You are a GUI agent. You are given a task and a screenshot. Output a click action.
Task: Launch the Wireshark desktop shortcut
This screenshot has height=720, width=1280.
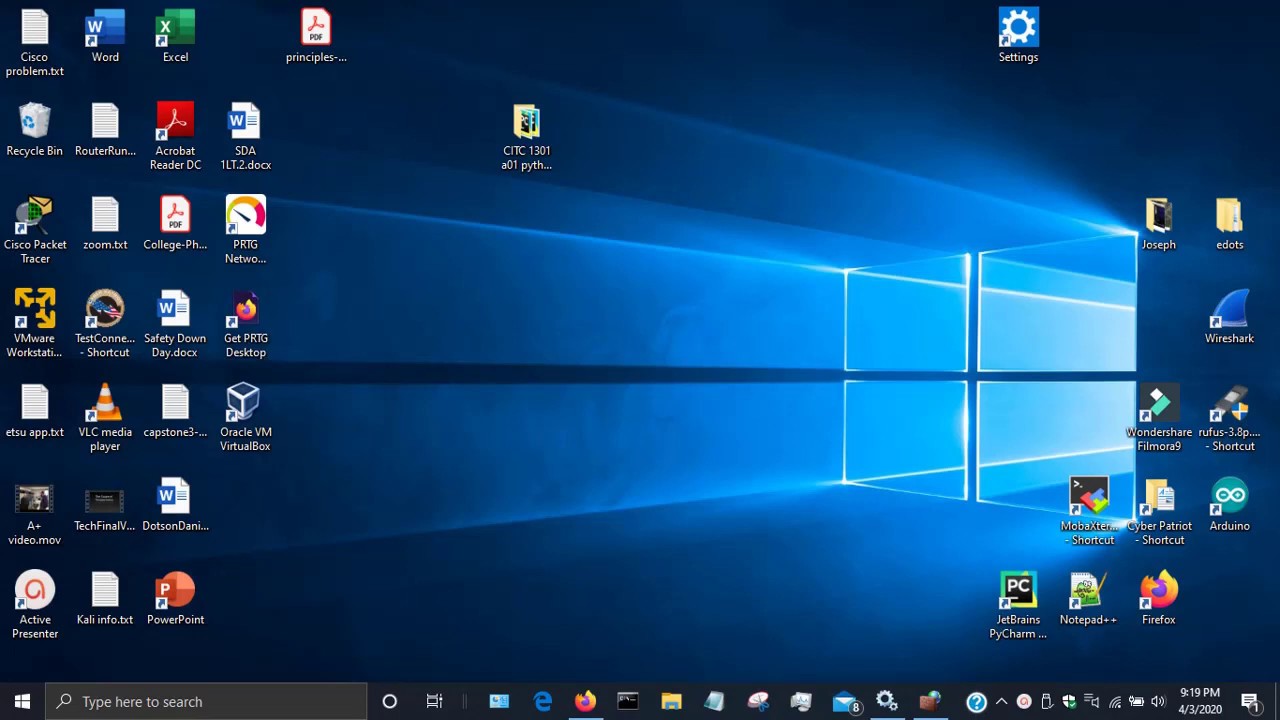pos(1229,318)
